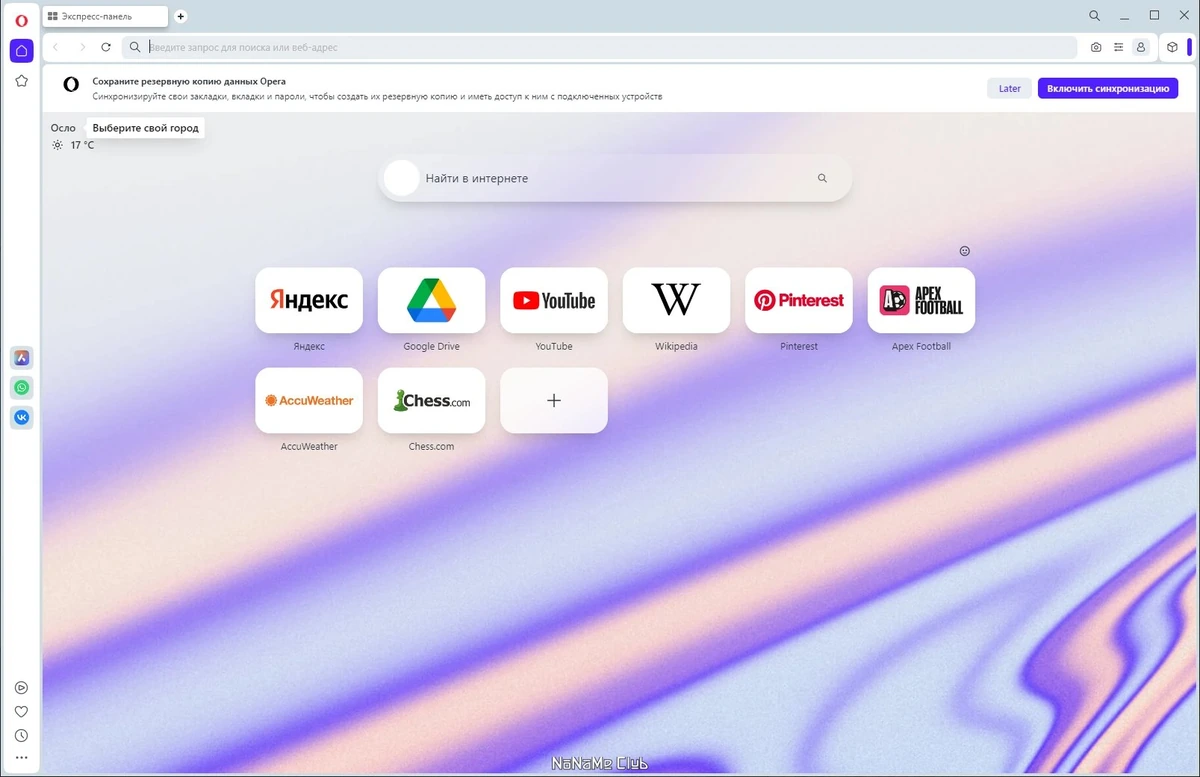
Task: Click the smiley feedback icon above tiles
Action: (965, 251)
